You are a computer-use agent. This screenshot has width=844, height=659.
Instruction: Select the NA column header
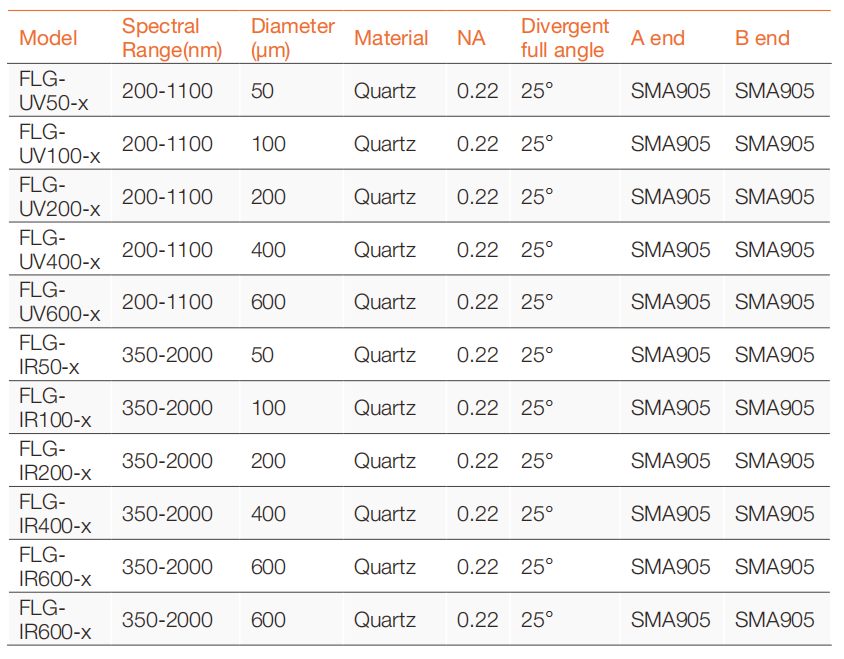pyautogui.click(x=471, y=39)
